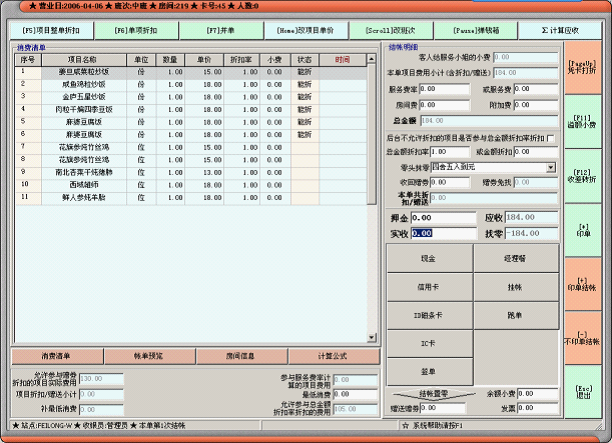
Task: Switch to the 帐单预览 tab
Action: point(149,356)
